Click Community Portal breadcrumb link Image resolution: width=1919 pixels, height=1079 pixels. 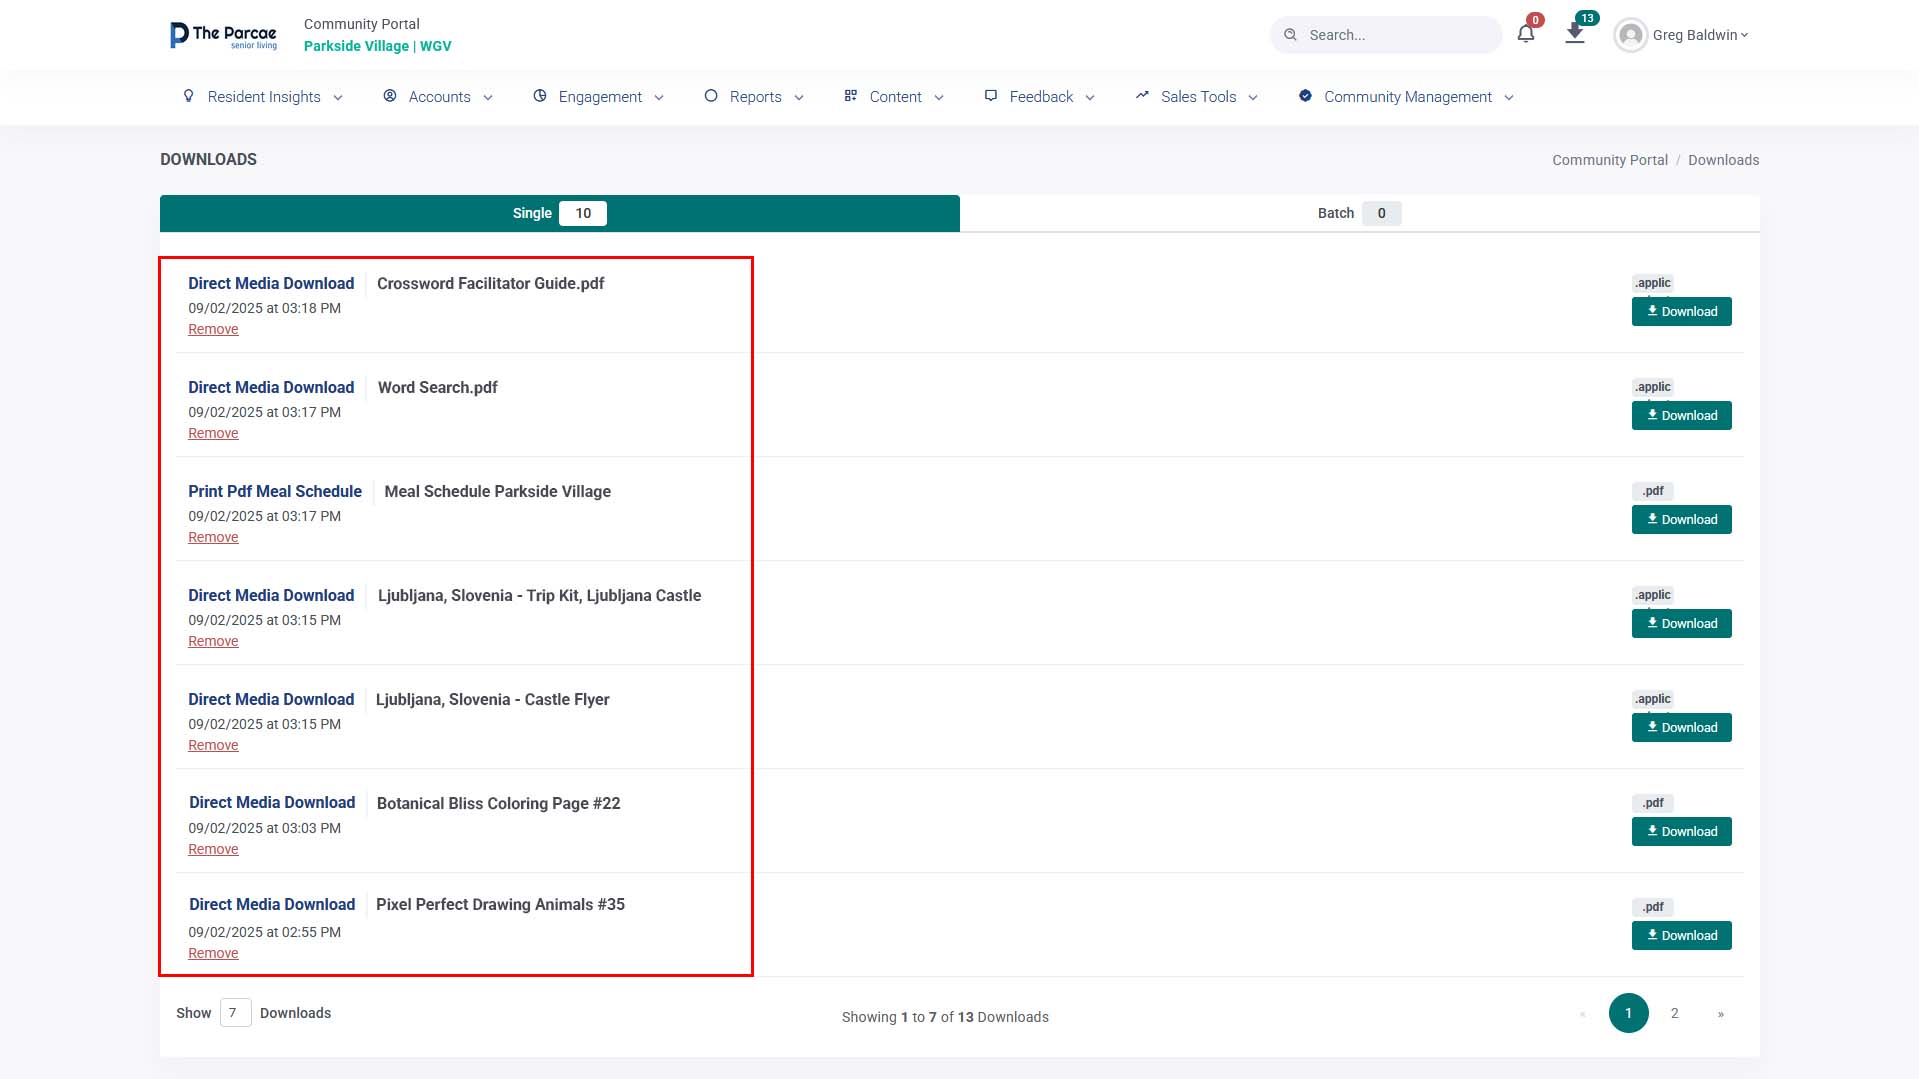coord(1609,160)
